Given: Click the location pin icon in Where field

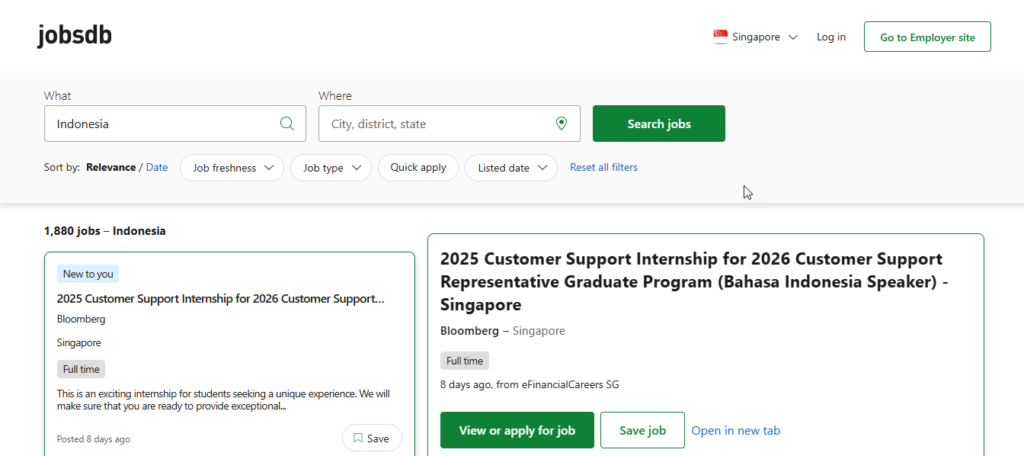Looking at the screenshot, I should (x=561, y=123).
